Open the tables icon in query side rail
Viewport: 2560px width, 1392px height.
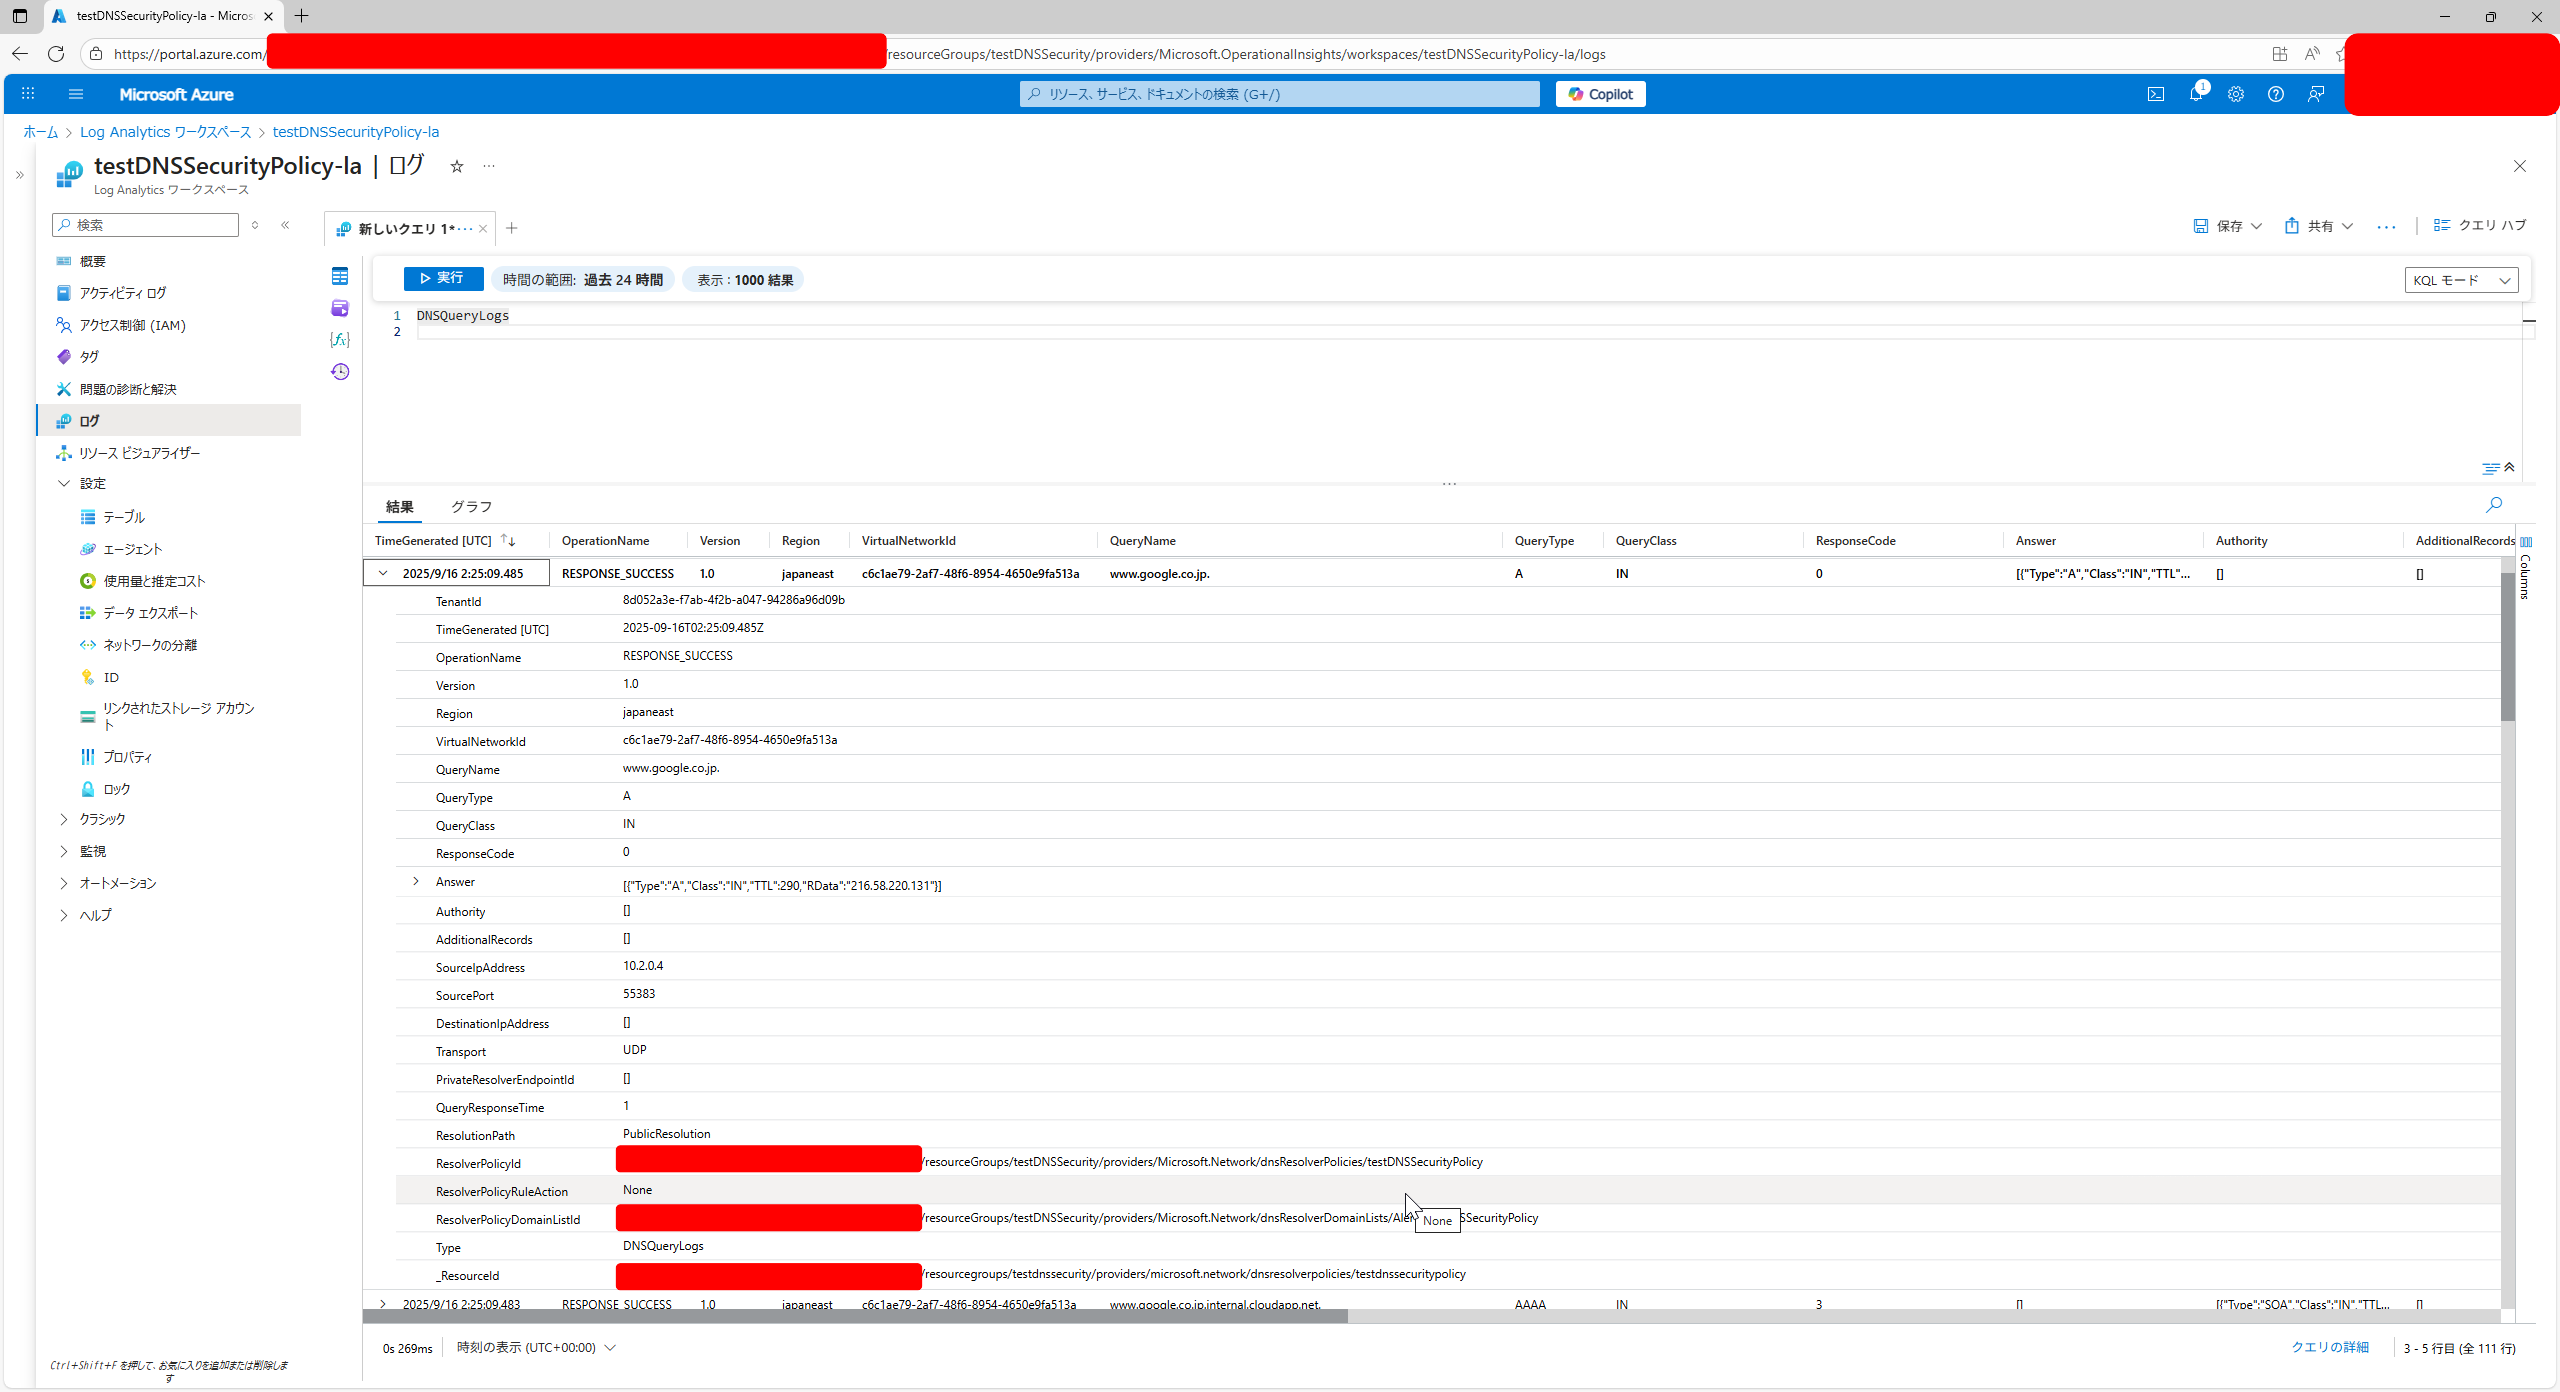[340, 276]
